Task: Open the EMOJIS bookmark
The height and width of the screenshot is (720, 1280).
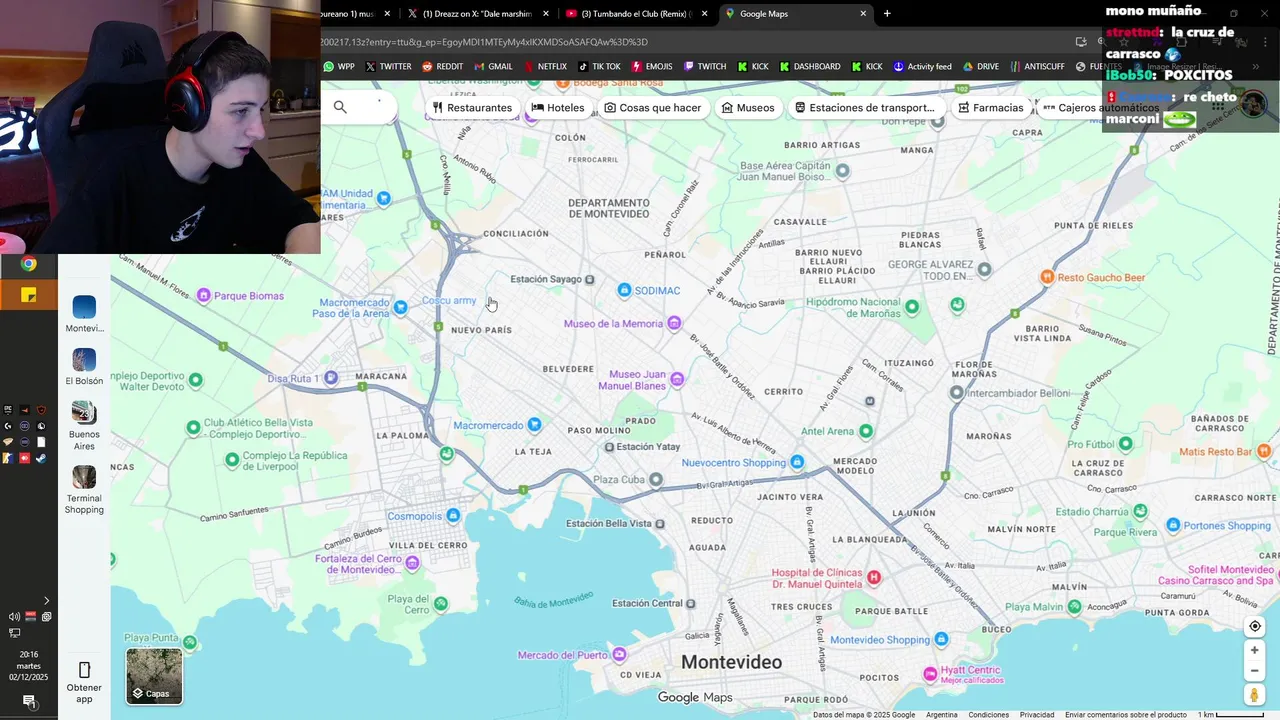Action: 651,67
